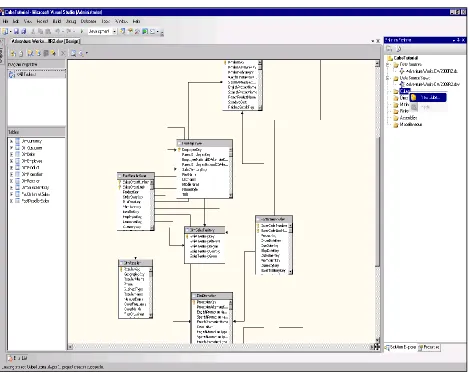Image resolution: width=470 pixels, height=372 pixels.
Task: Click the Properties icon in Solution Explorer toolbar
Action: (x=389, y=49)
